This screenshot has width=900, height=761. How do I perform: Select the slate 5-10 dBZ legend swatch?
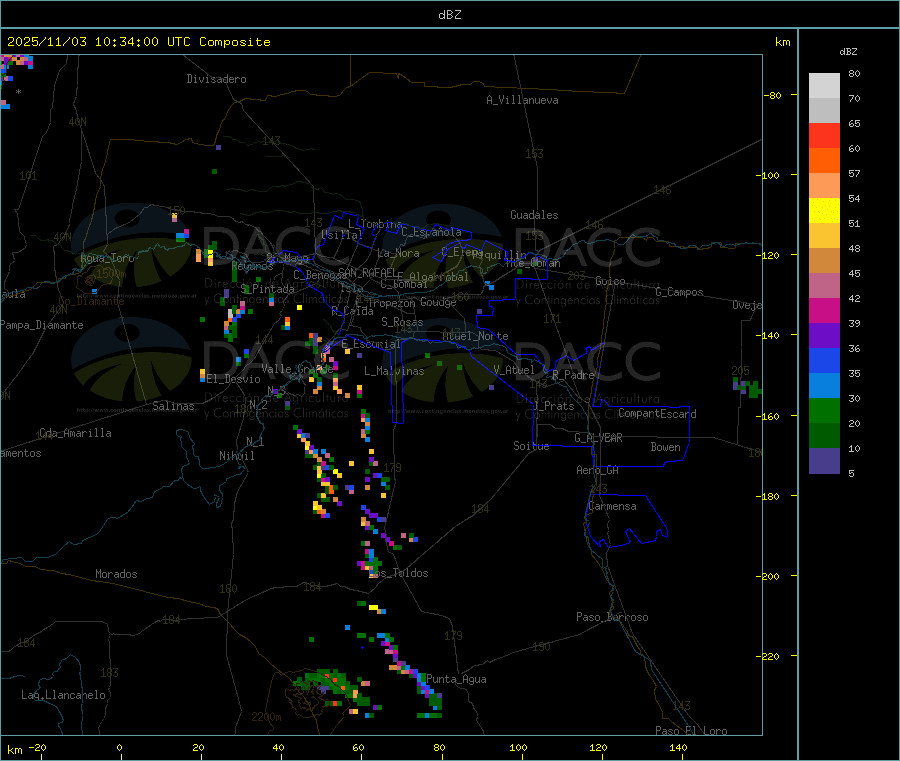pyautogui.click(x=824, y=460)
